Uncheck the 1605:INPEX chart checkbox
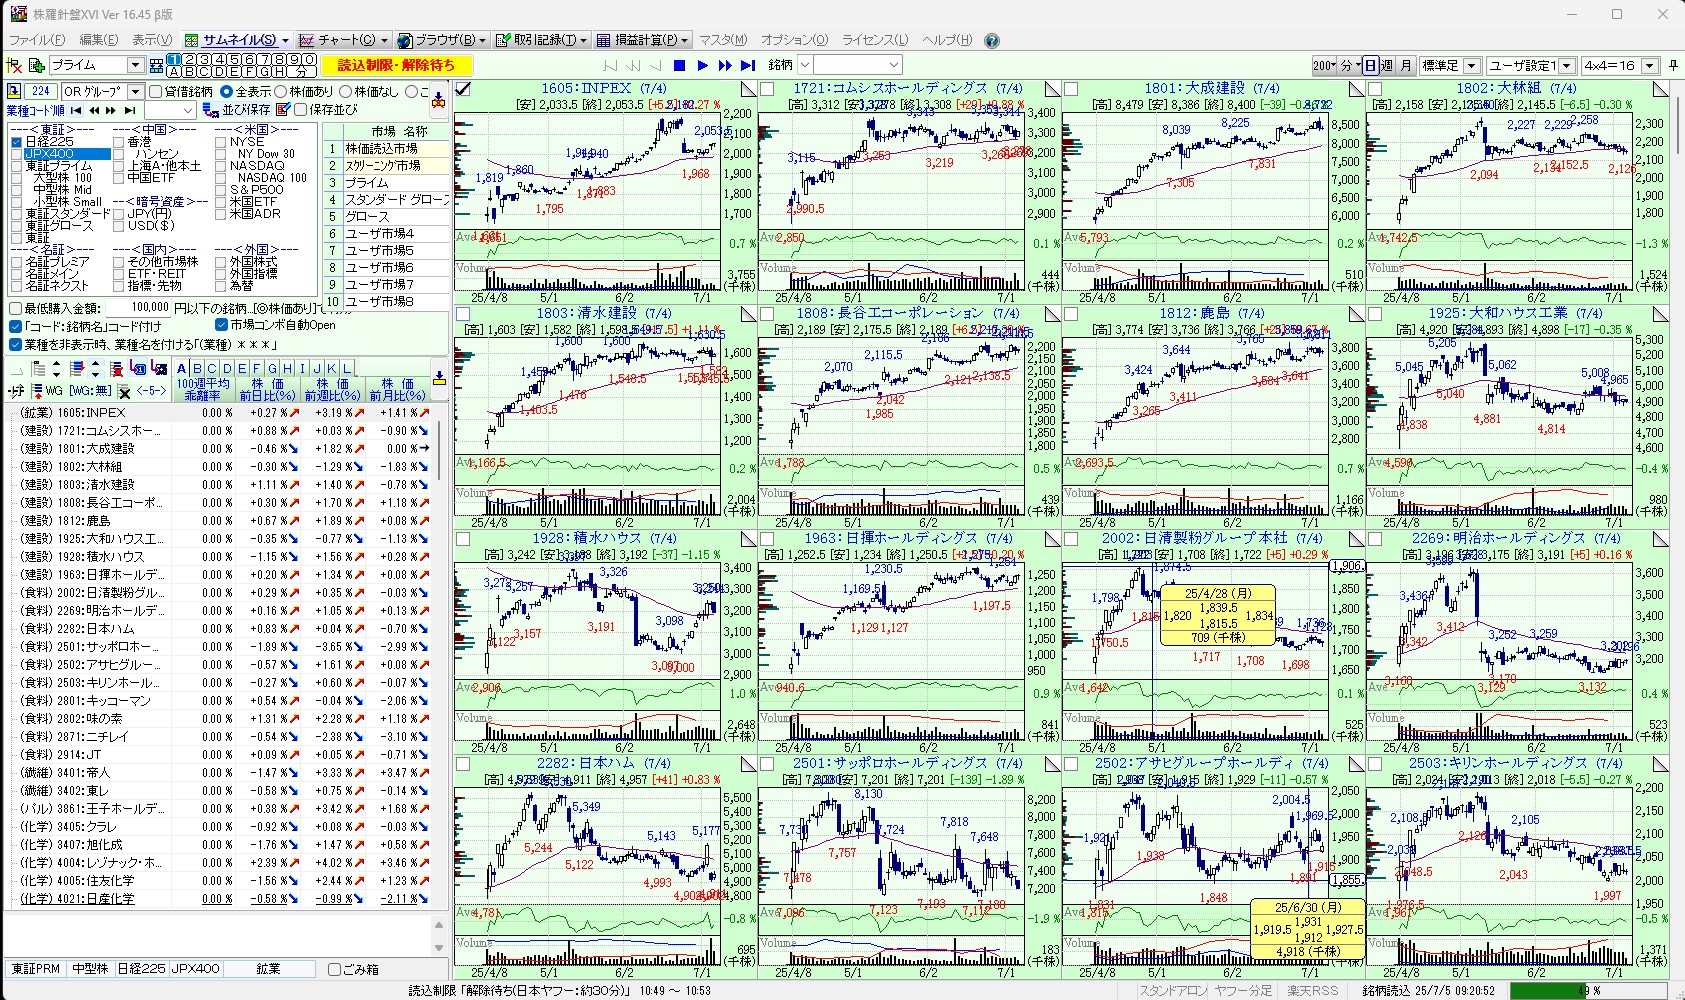This screenshot has height=1000, width=1685. [x=463, y=89]
